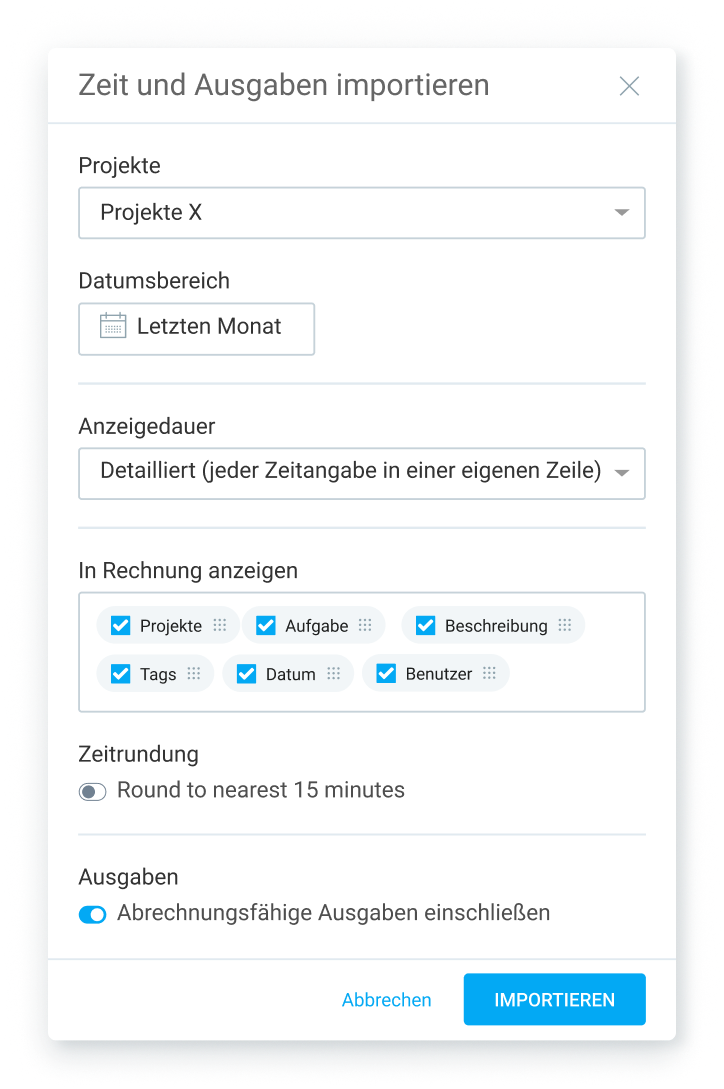Uncheck the Projekte checkbox
This screenshot has width=724, height=1089.
[120, 626]
